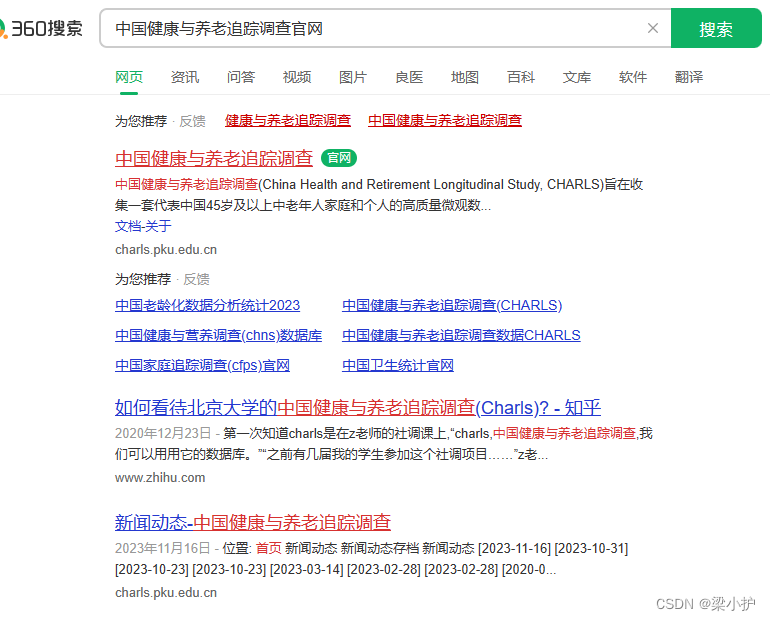Open the 新闻动态-中国健康与养老追踪调查 result
This screenshot has width=770, height=621.
click(x=253, y=522)
